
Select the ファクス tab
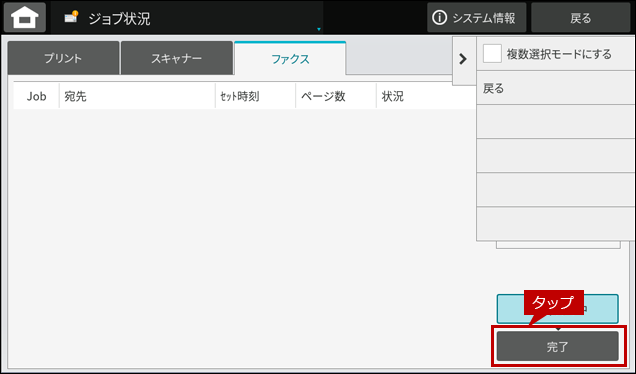pos(290,58)
